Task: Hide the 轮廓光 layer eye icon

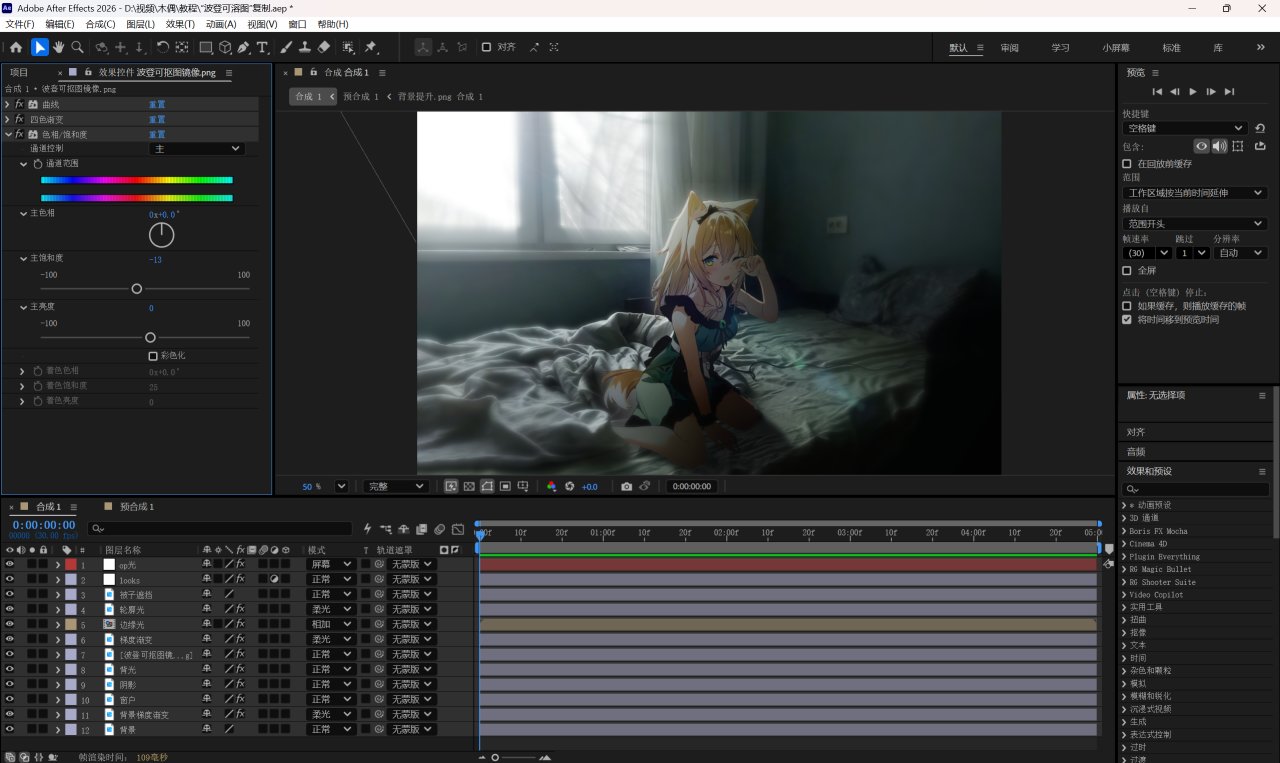Action: click(x=10, y=609)
